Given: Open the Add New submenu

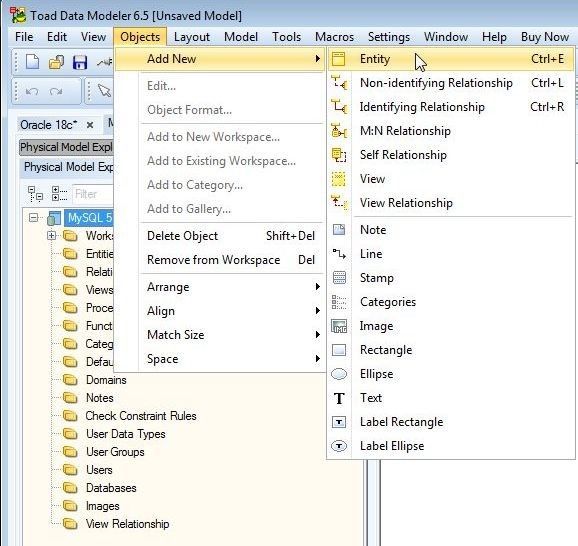Looking at the screenshot, I should tap(220, 59).
